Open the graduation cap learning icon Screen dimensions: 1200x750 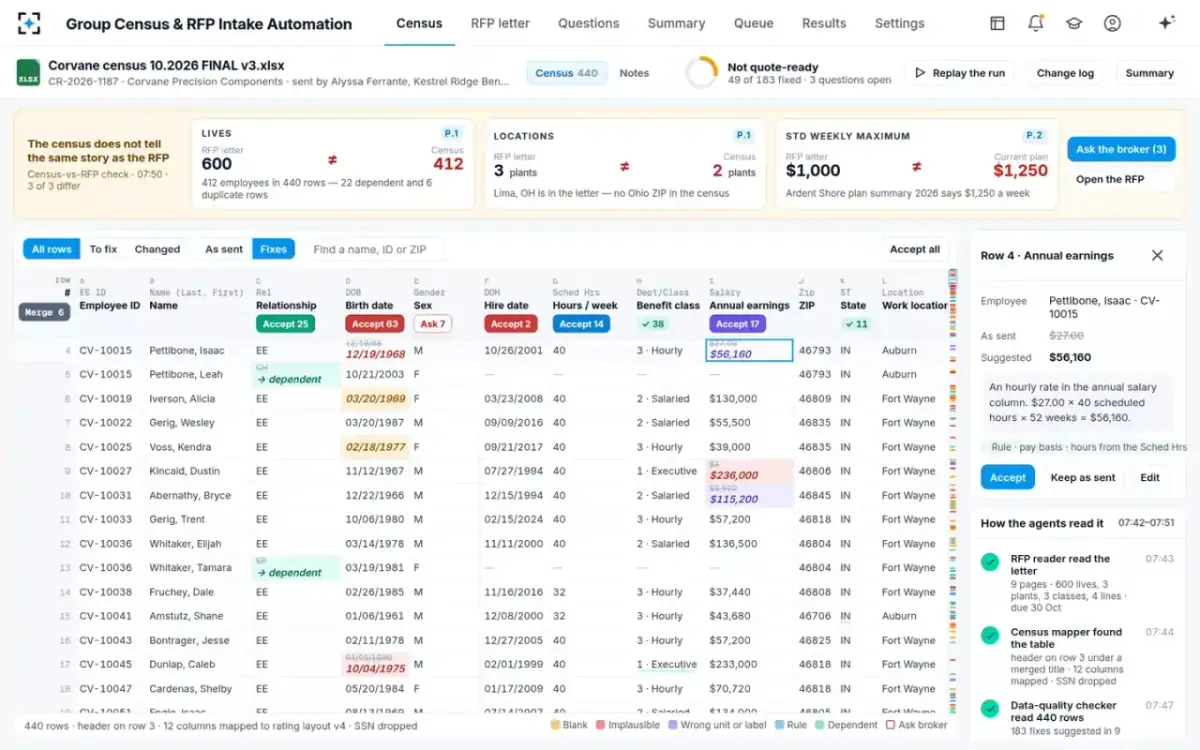1074,23
